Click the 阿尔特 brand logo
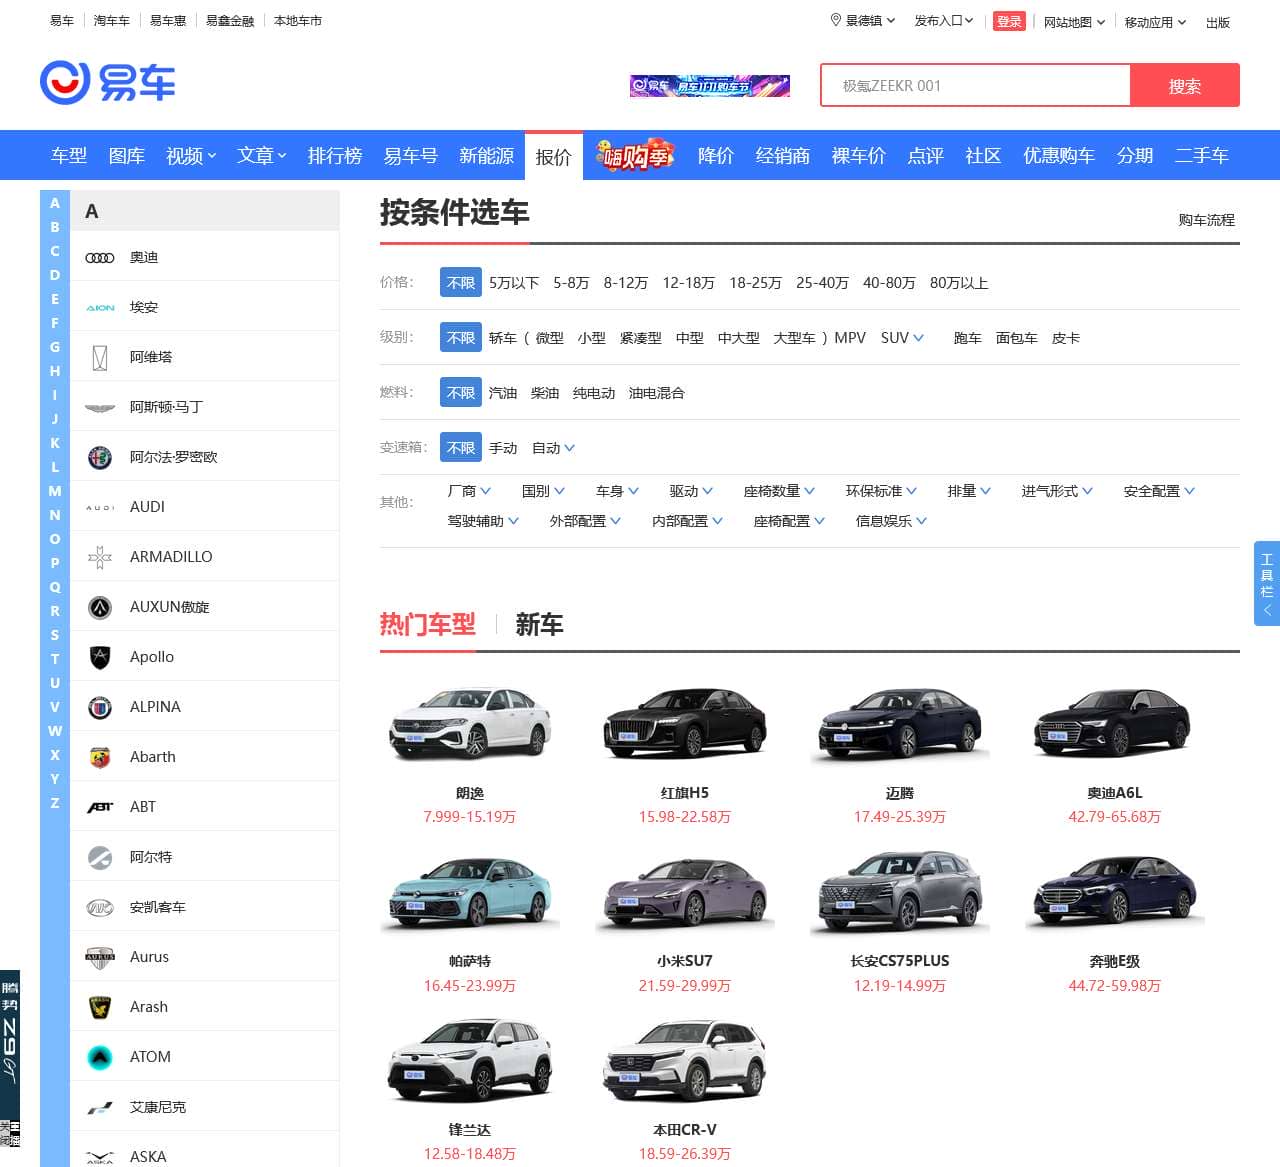The width and height of the screenshot is (1280, 1167). pos(100,857)
